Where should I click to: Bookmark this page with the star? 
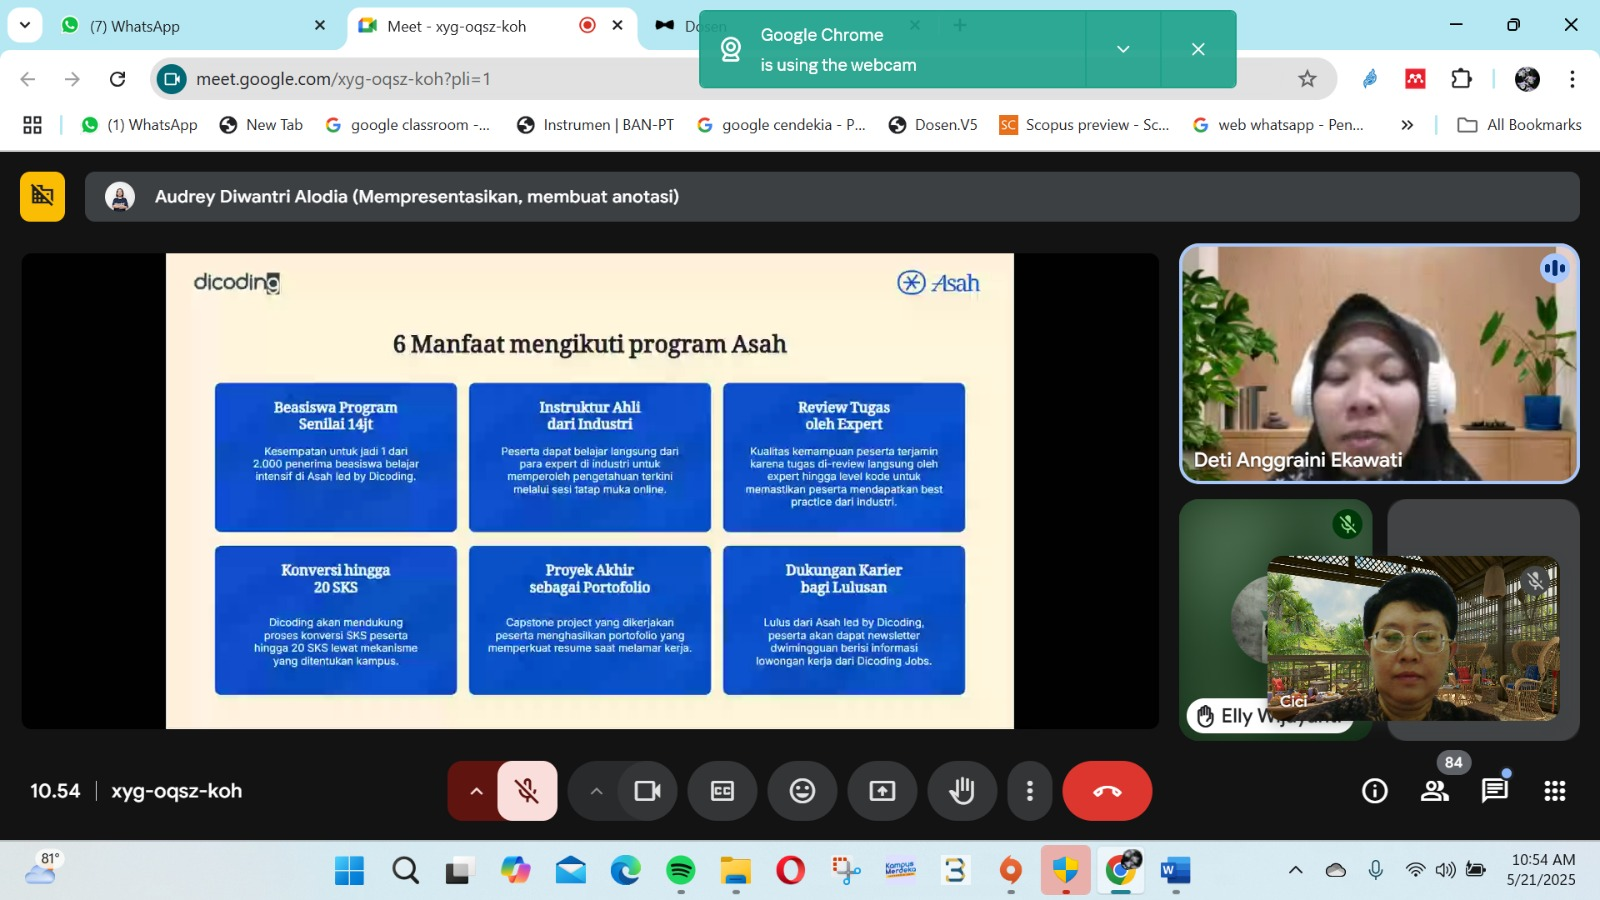point(1307,79)
